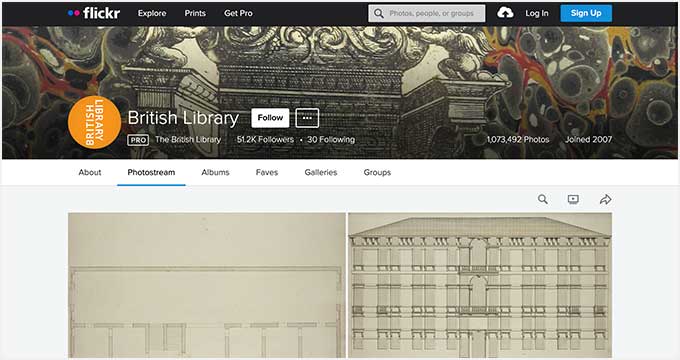
Task: Click the Joined 2007 text
Action: (x=588, y=140)
